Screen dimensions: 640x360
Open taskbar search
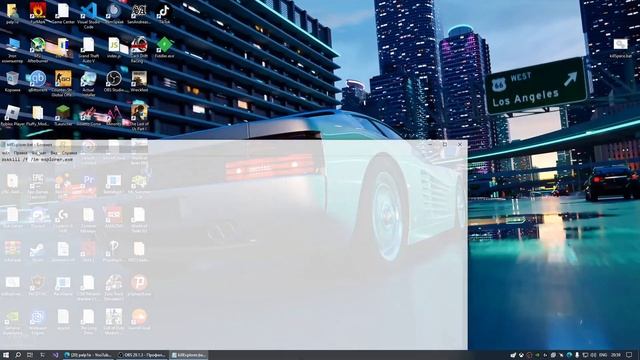point(18,355)
